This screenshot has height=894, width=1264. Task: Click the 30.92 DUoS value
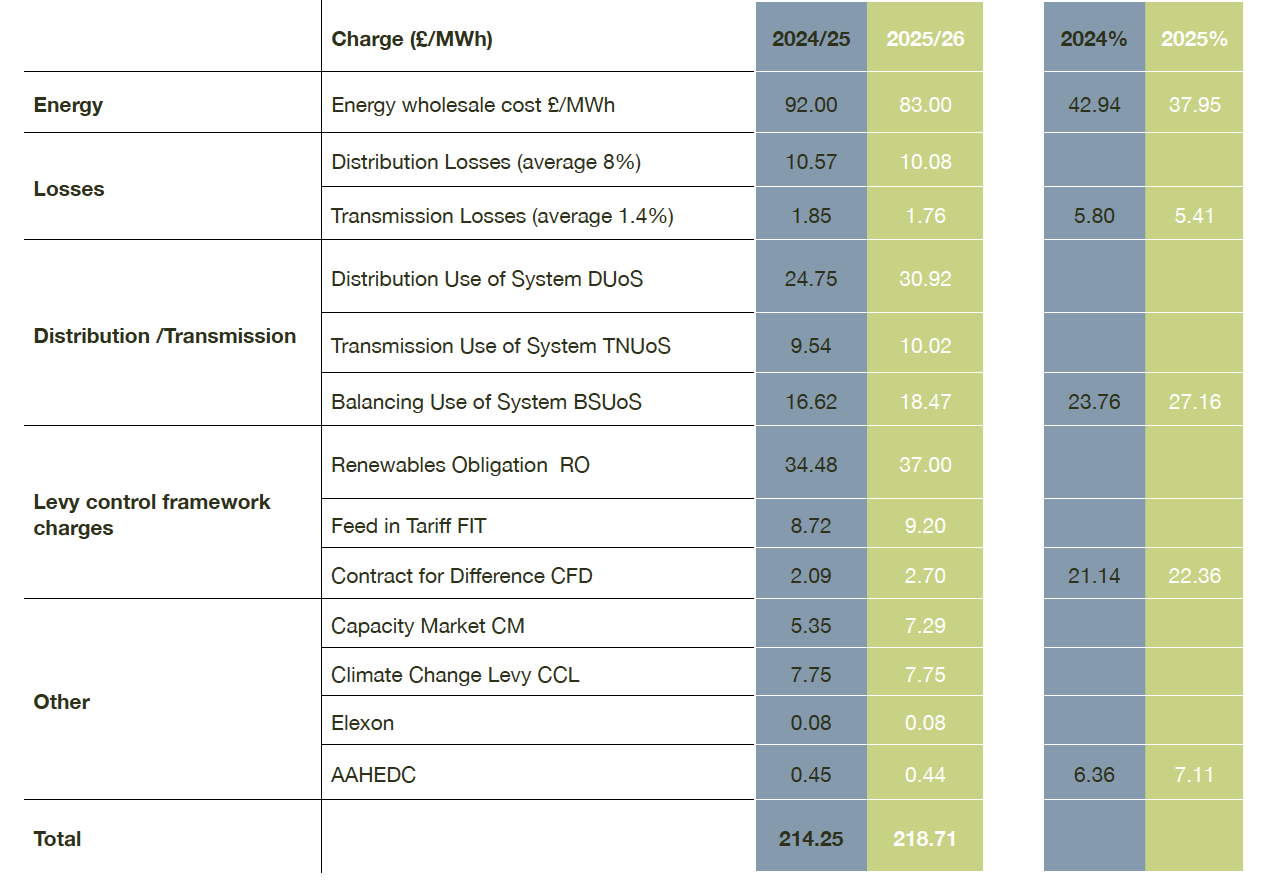(x=925, y=279)
